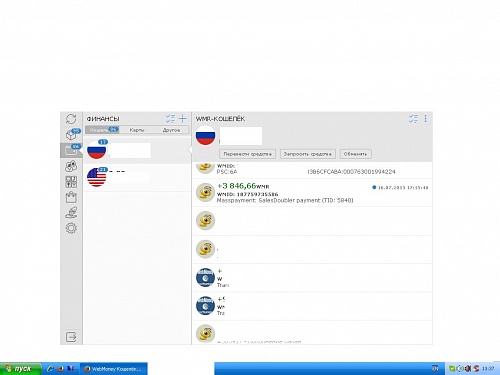This screenshot has width=500, height=375.
Task: Click the WMID 187759735586 text
Action: [x=247, y=194]
